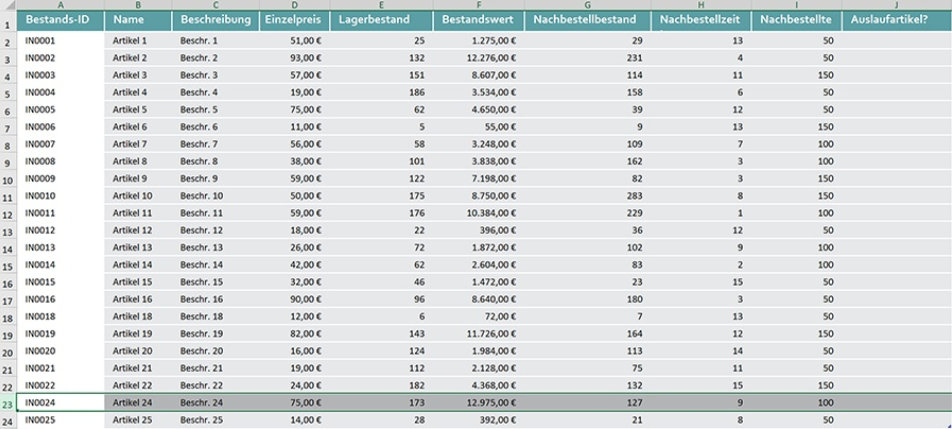Select cell IN0001
Screen dimensions: 952x429
tap(61, 41)
